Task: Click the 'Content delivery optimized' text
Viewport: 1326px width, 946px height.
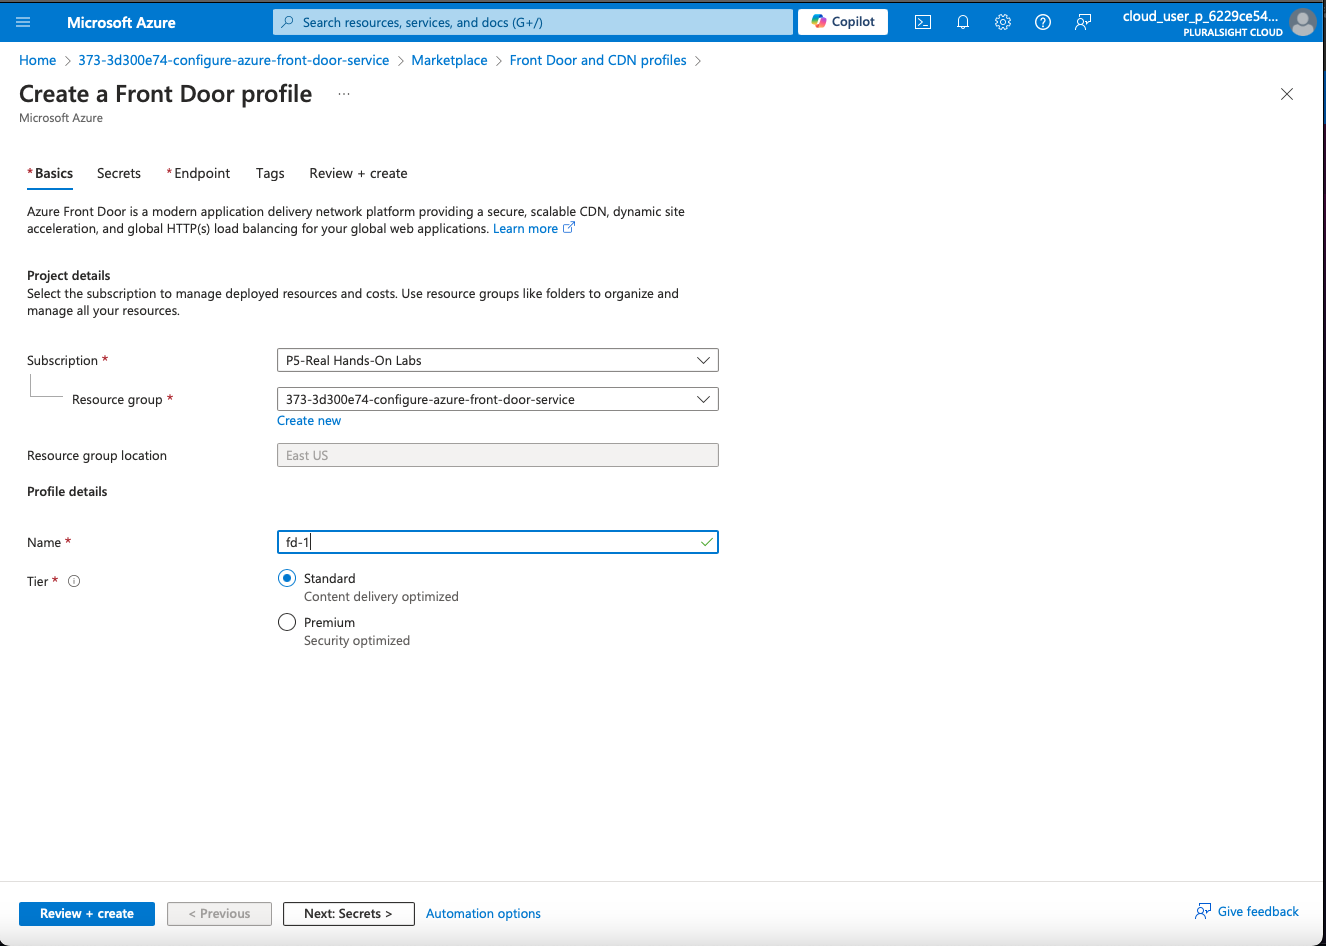Action: [x=381, y=597]
